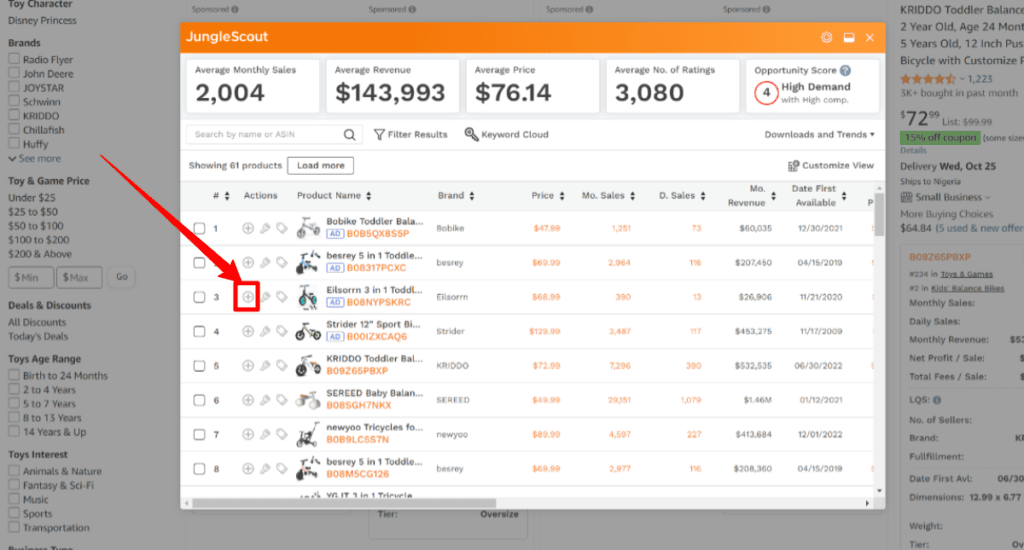The height and width of the screenshot is (550, 1024).
Task: Open ASIN link B0B5QX8S5P
Action: tap(377, 234)
